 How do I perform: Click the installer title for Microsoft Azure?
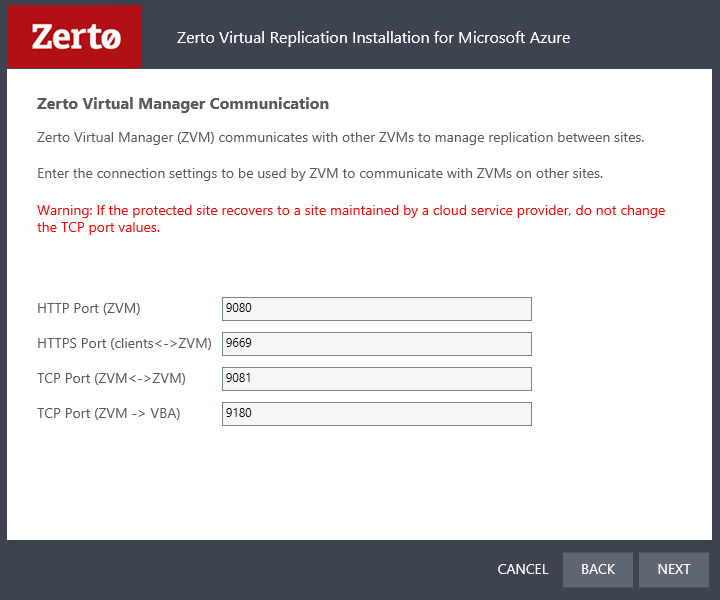[x=373, y=38]
